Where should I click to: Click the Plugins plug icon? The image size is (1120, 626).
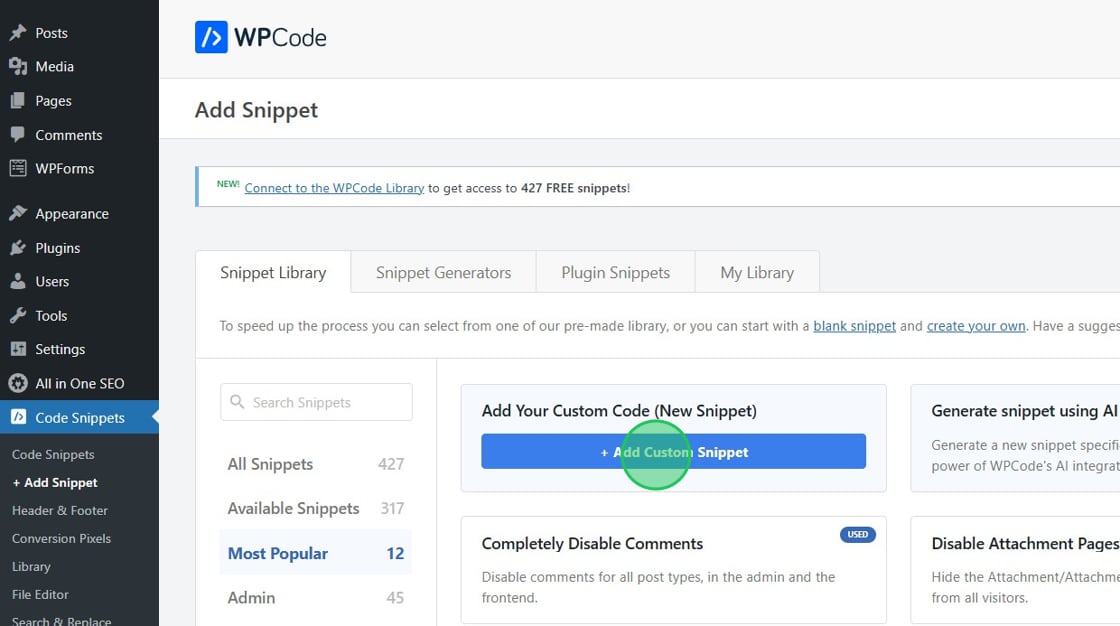(x=18, y=248)
